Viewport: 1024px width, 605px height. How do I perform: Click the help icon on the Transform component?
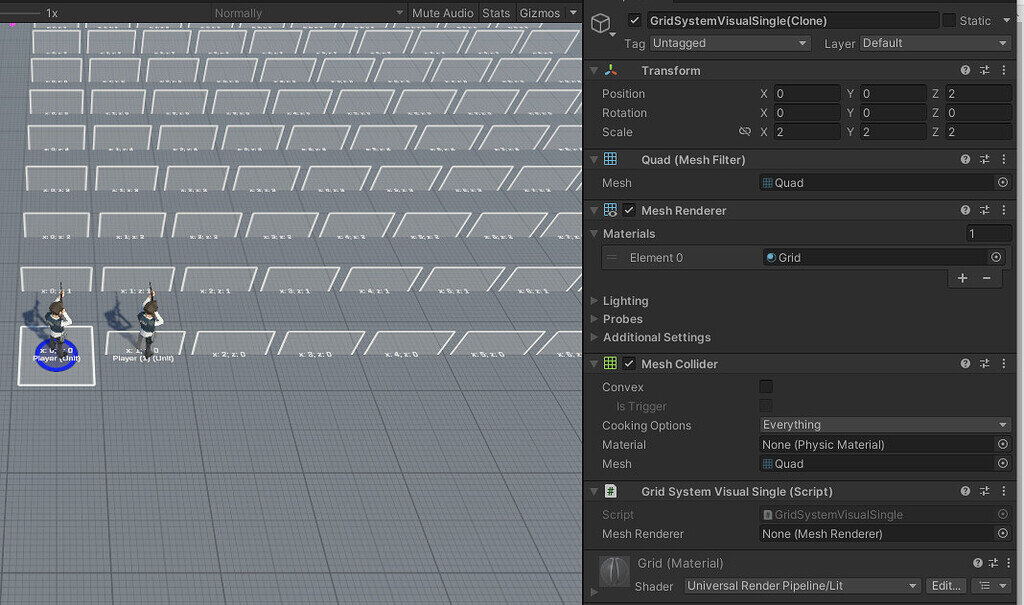tap(964, 70)
